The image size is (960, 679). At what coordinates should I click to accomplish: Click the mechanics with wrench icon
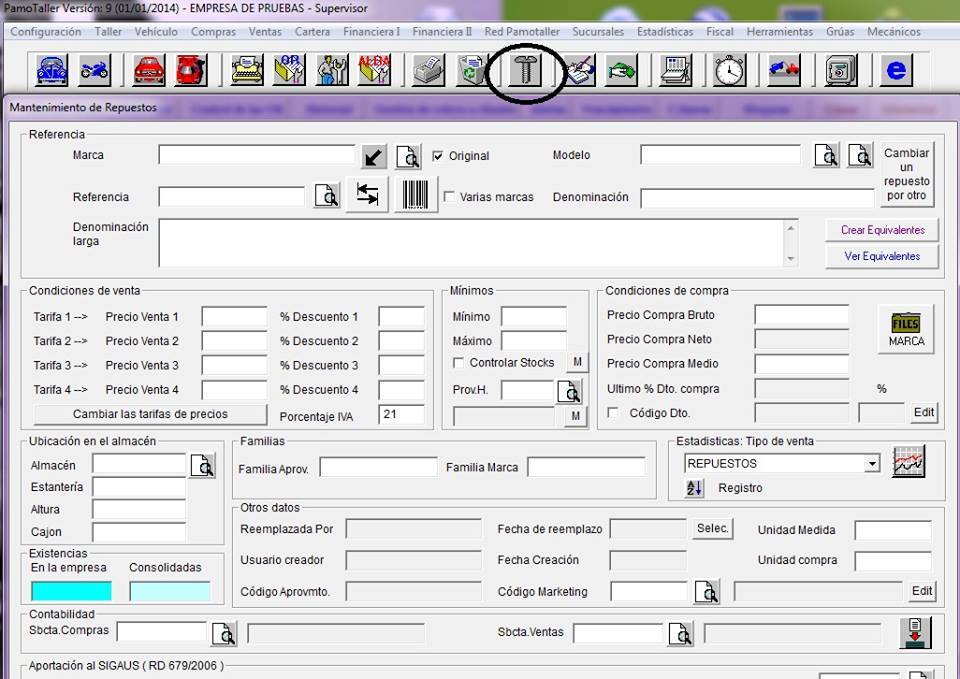pos(332,70)
